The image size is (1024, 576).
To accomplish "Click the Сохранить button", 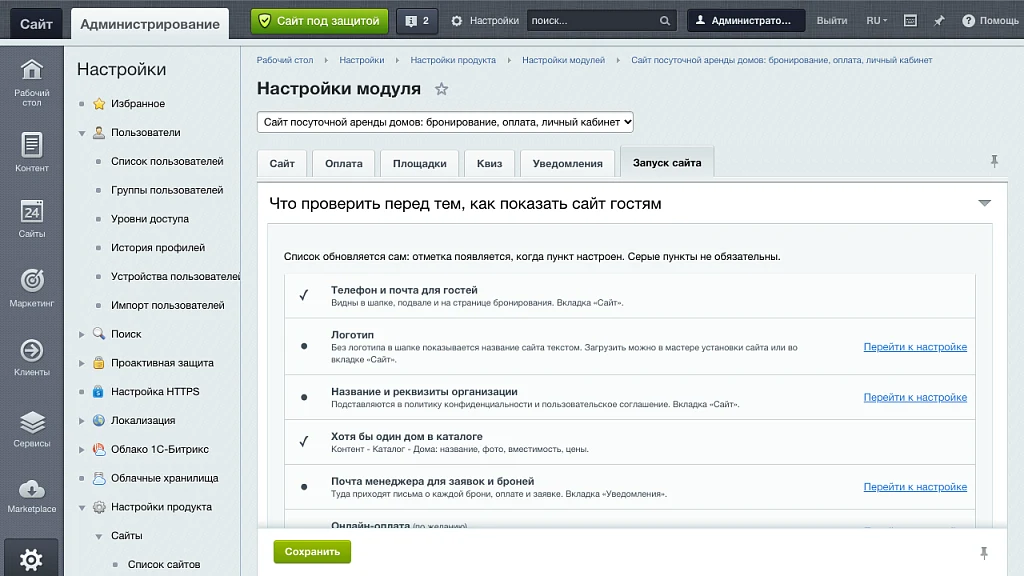I will (312, 552).
